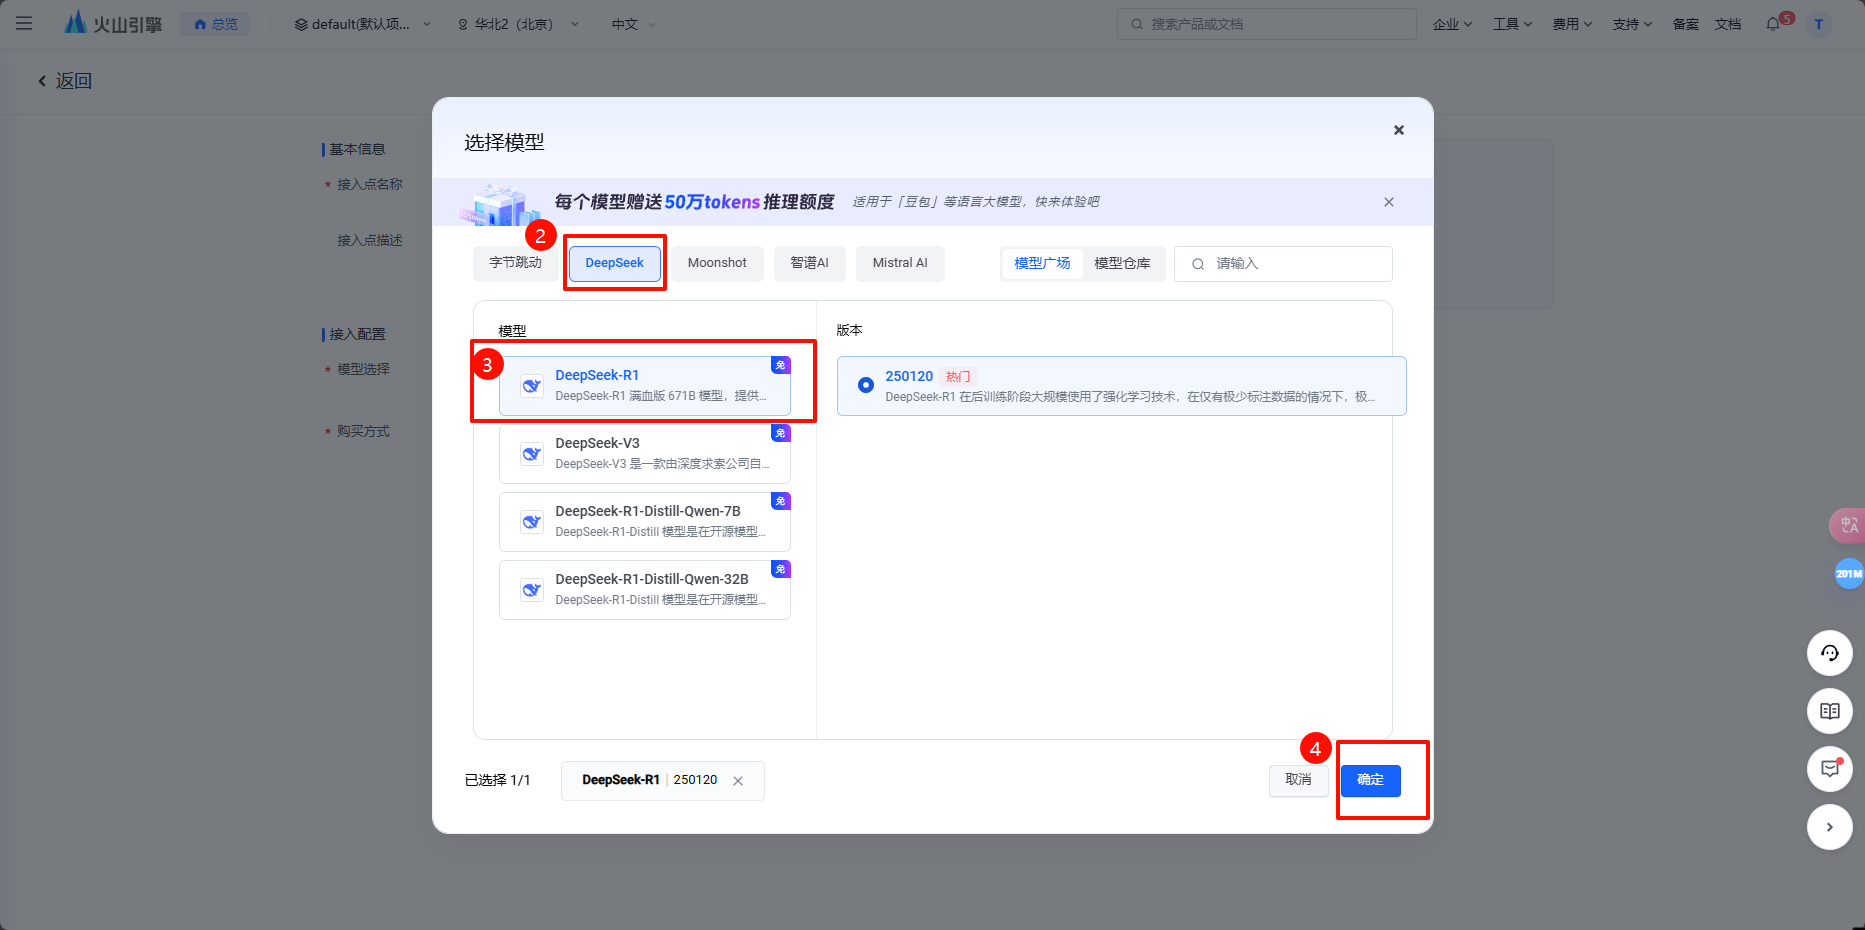This screenshot has width=1865, height=930.
Task: Confirm selection with the 确定 button
Action: click(1370, 780)
